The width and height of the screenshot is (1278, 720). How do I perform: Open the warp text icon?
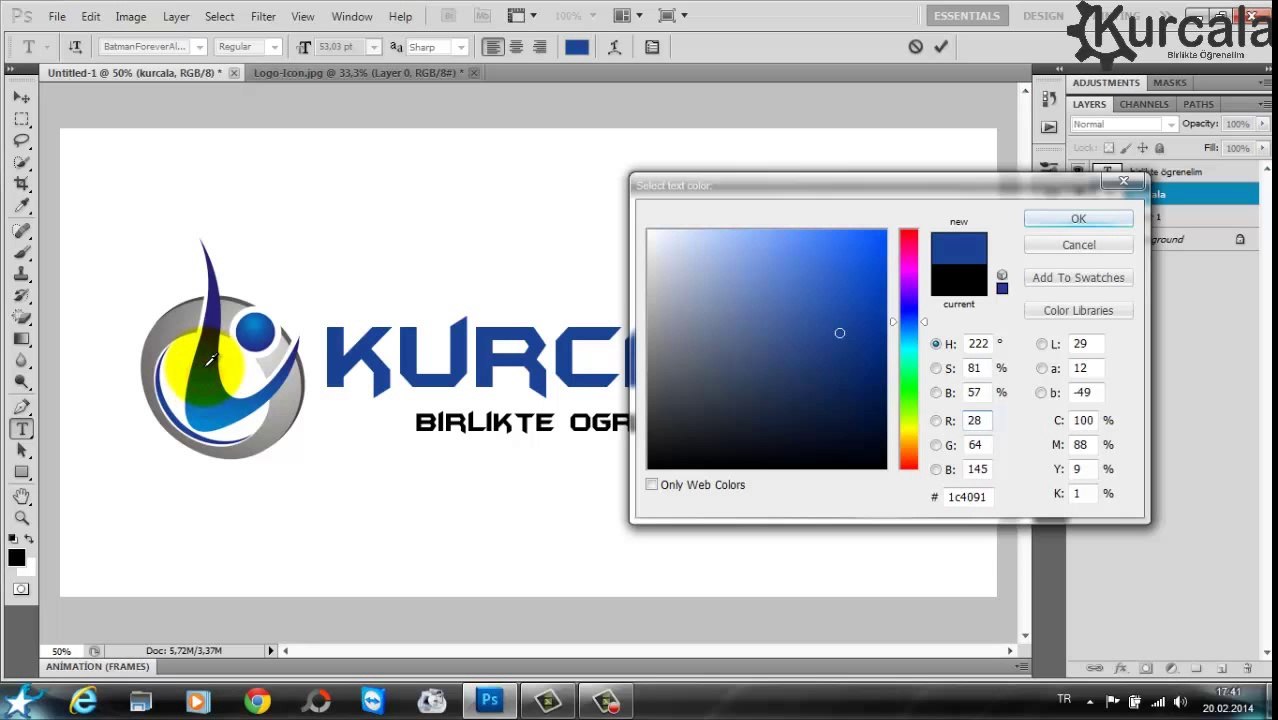click(615, 47)
